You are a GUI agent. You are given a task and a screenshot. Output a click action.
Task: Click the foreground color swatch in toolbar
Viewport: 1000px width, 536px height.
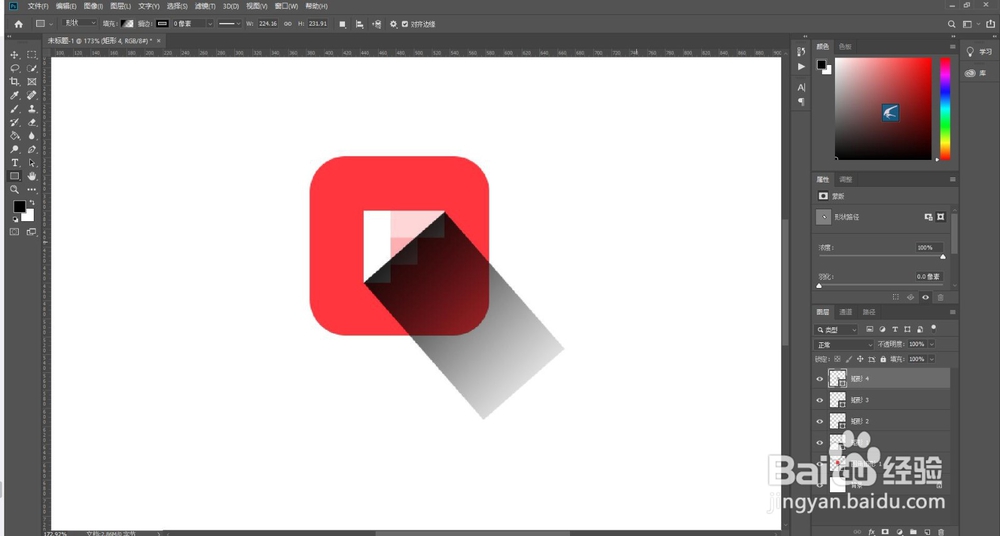click(x=19, y=207)
